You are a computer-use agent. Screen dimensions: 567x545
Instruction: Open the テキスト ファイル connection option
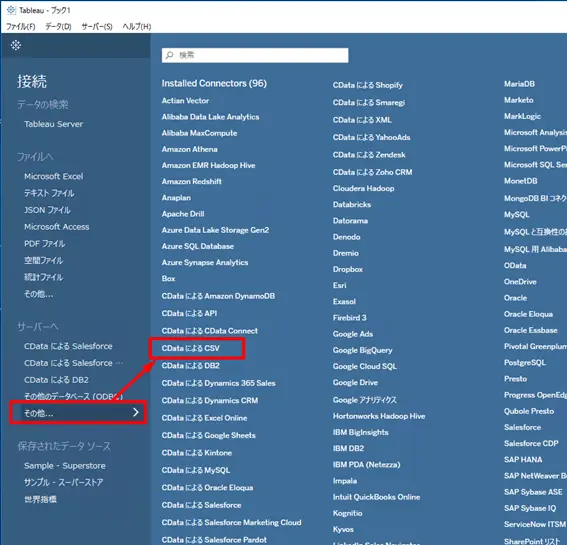pyautogui.click(x=49, y=193)
